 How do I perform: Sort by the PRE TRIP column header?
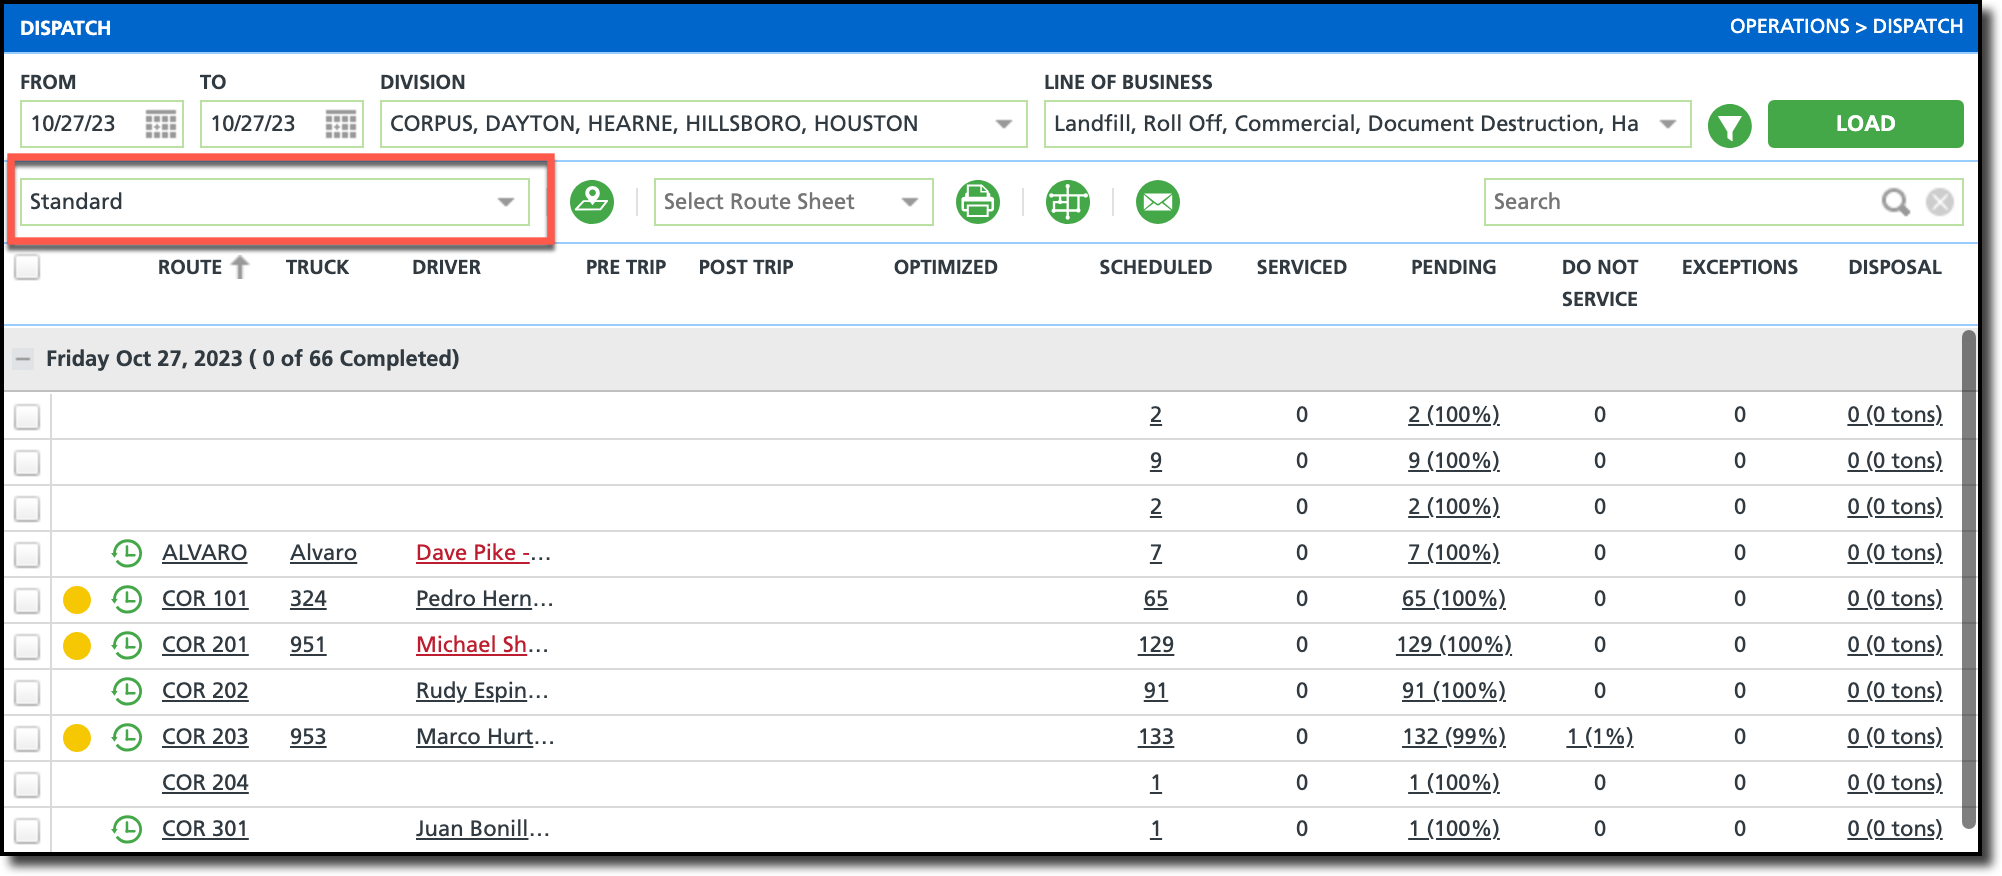pos(625,267)
